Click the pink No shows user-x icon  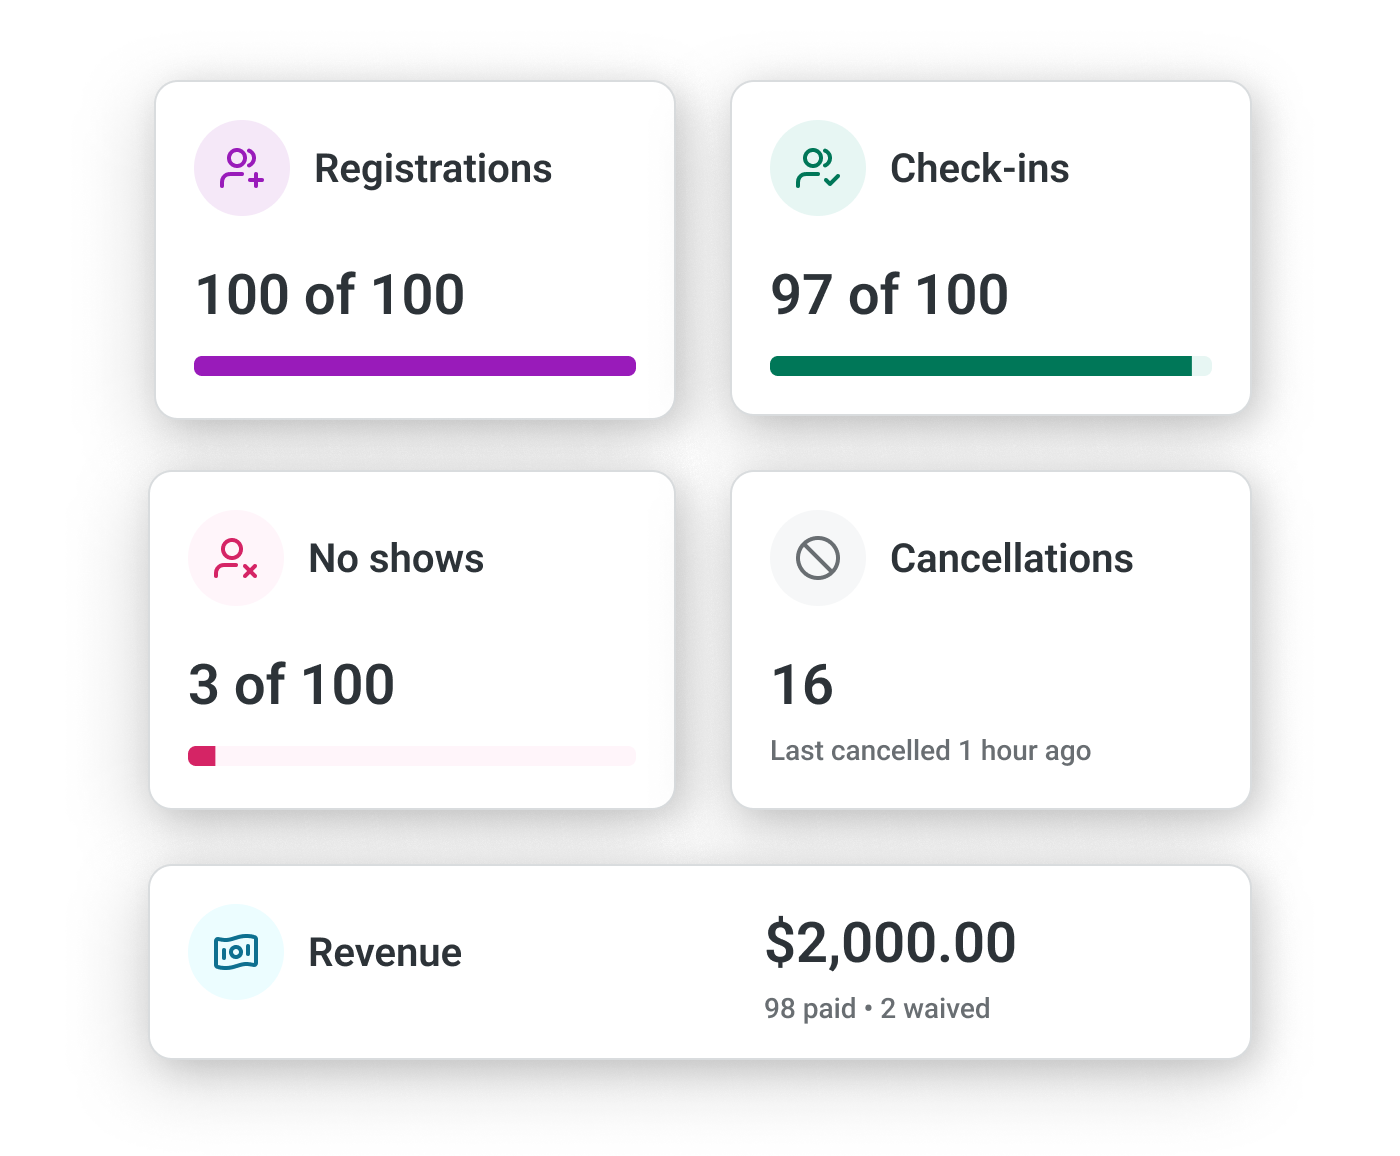click(236, 558)
